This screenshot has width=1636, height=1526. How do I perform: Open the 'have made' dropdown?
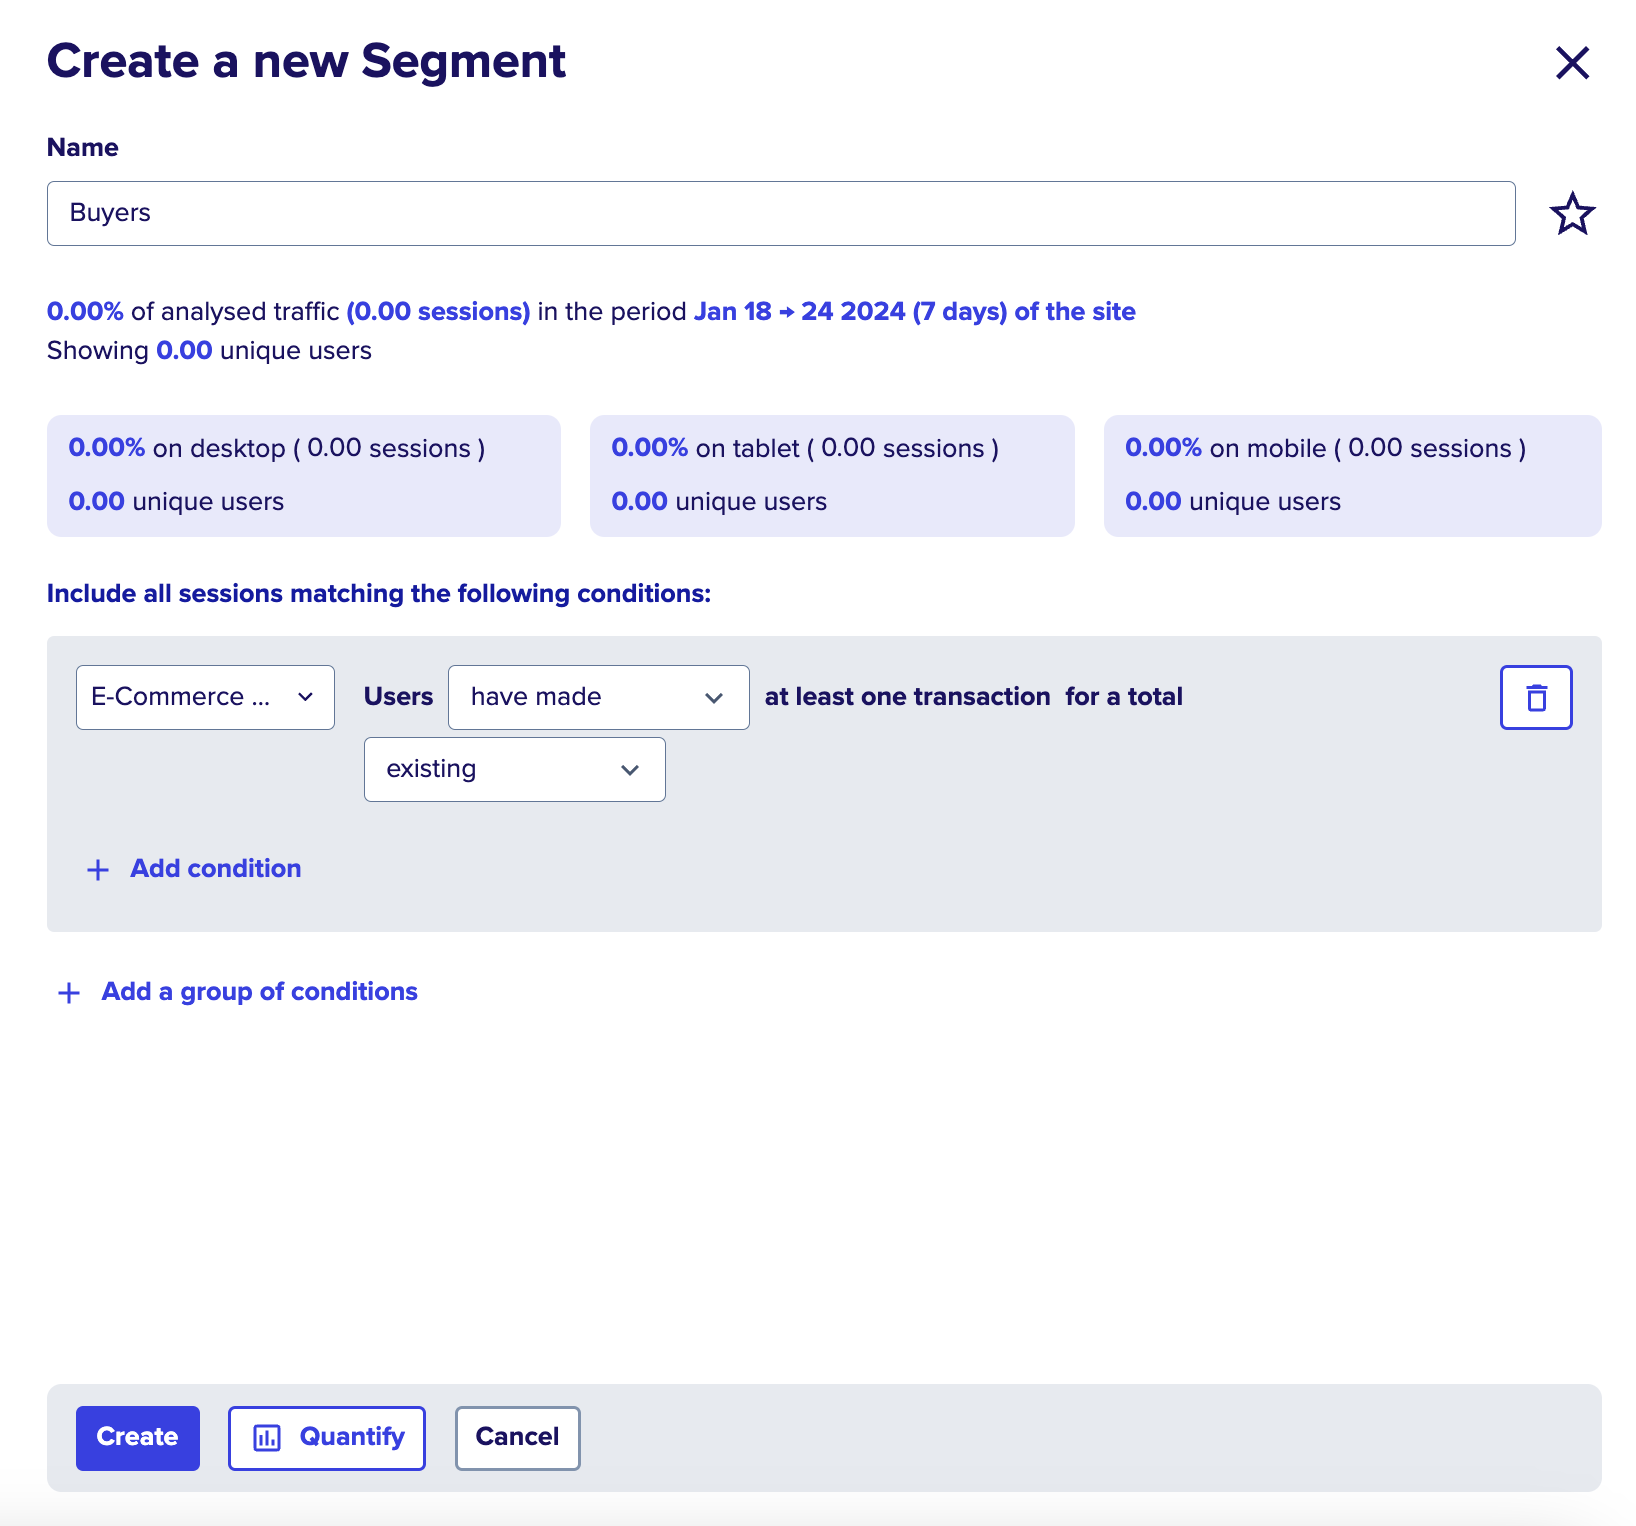coord(598,697)
